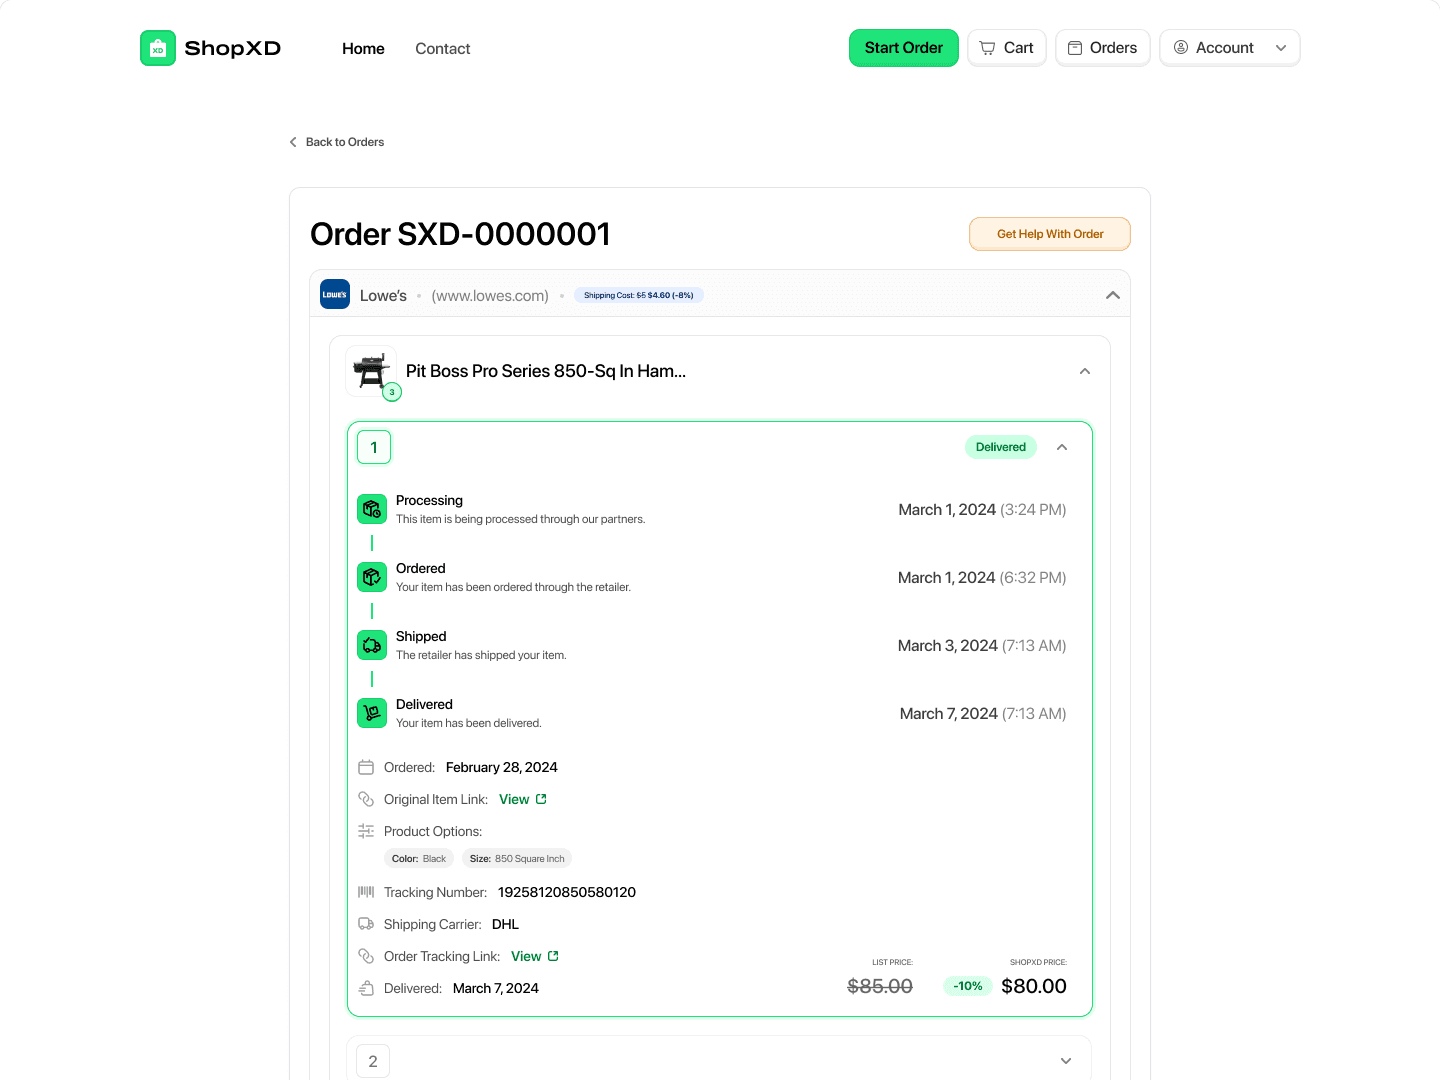1440x1080 pixels.
Task: Collapse the Lowe's retailer section
Action: click(1113, 295)
